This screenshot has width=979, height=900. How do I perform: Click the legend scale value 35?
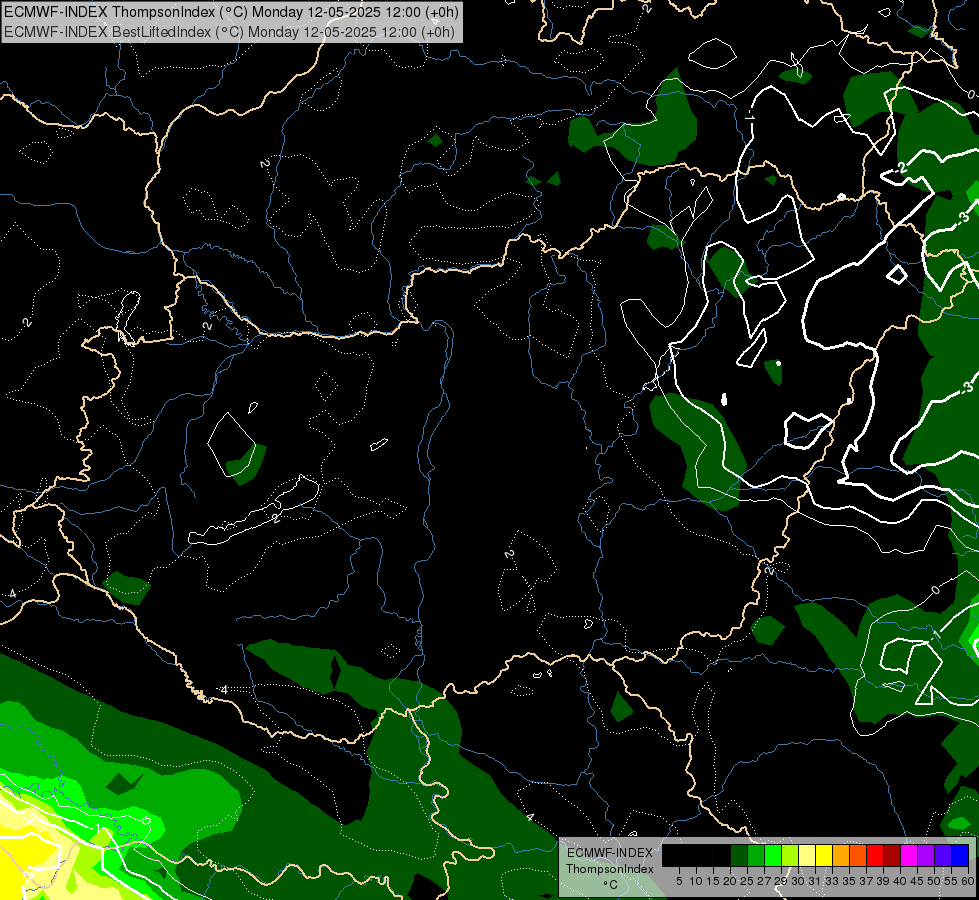[x=850, y=881]
